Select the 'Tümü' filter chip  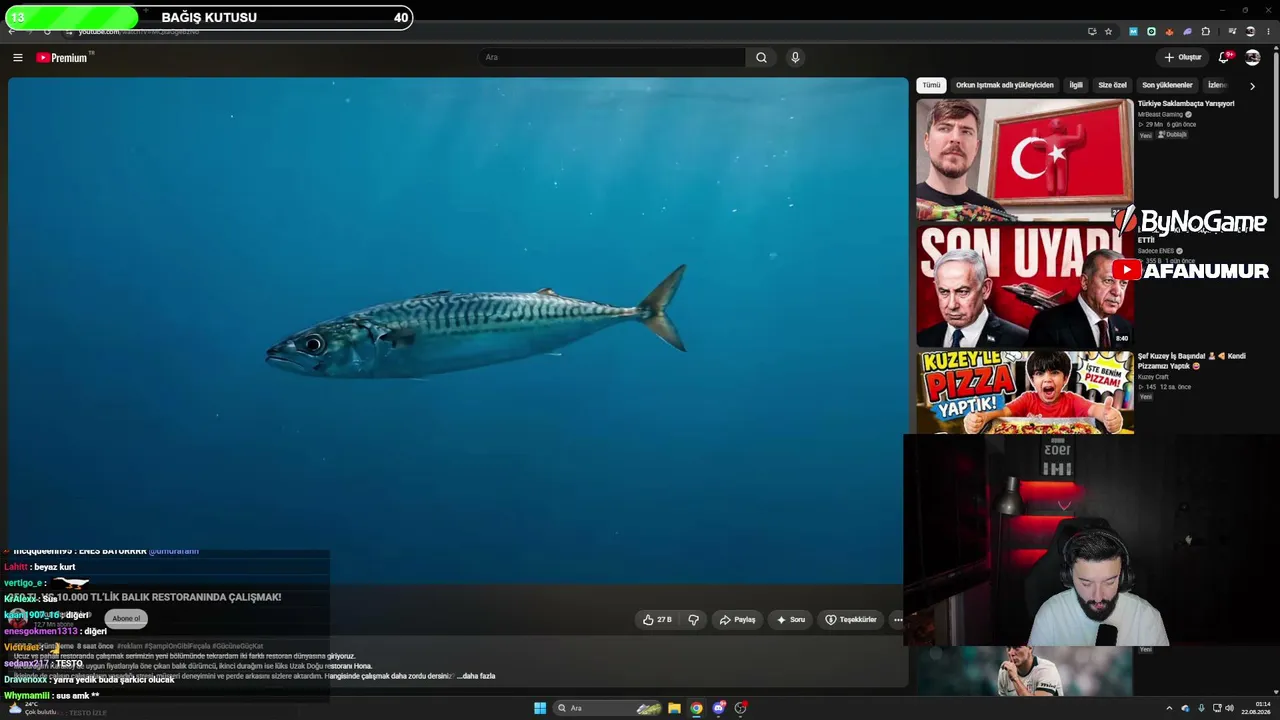(x=931, y=86)
